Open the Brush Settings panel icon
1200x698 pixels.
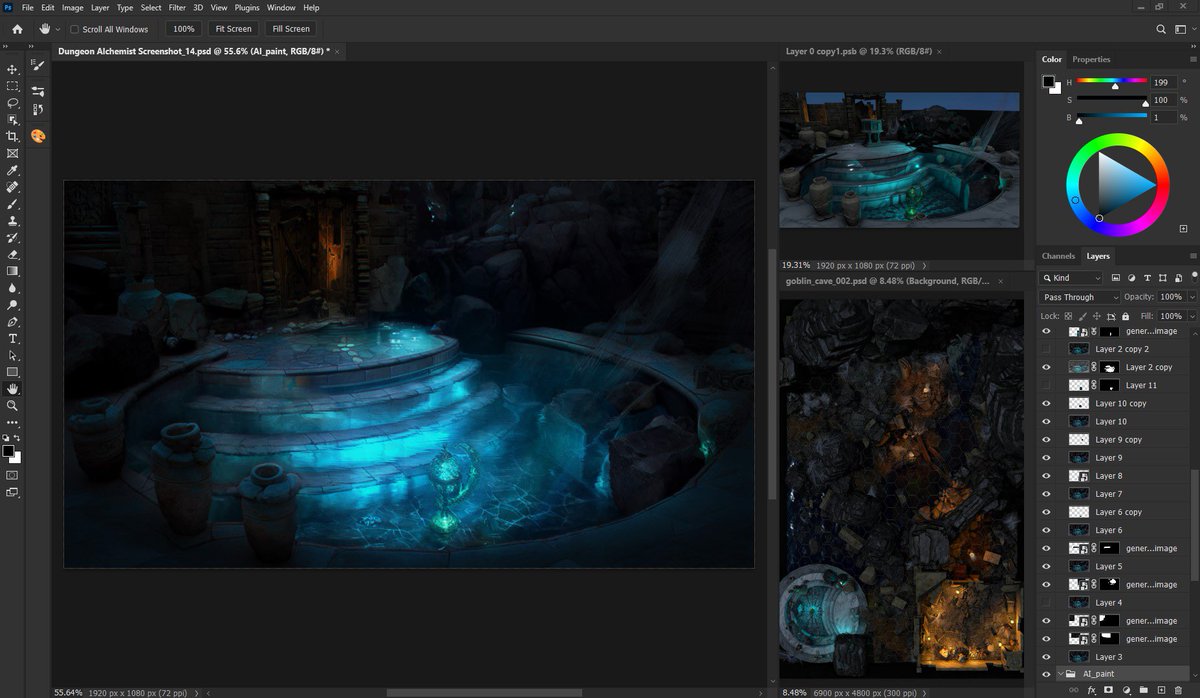(x=38, y=64)
